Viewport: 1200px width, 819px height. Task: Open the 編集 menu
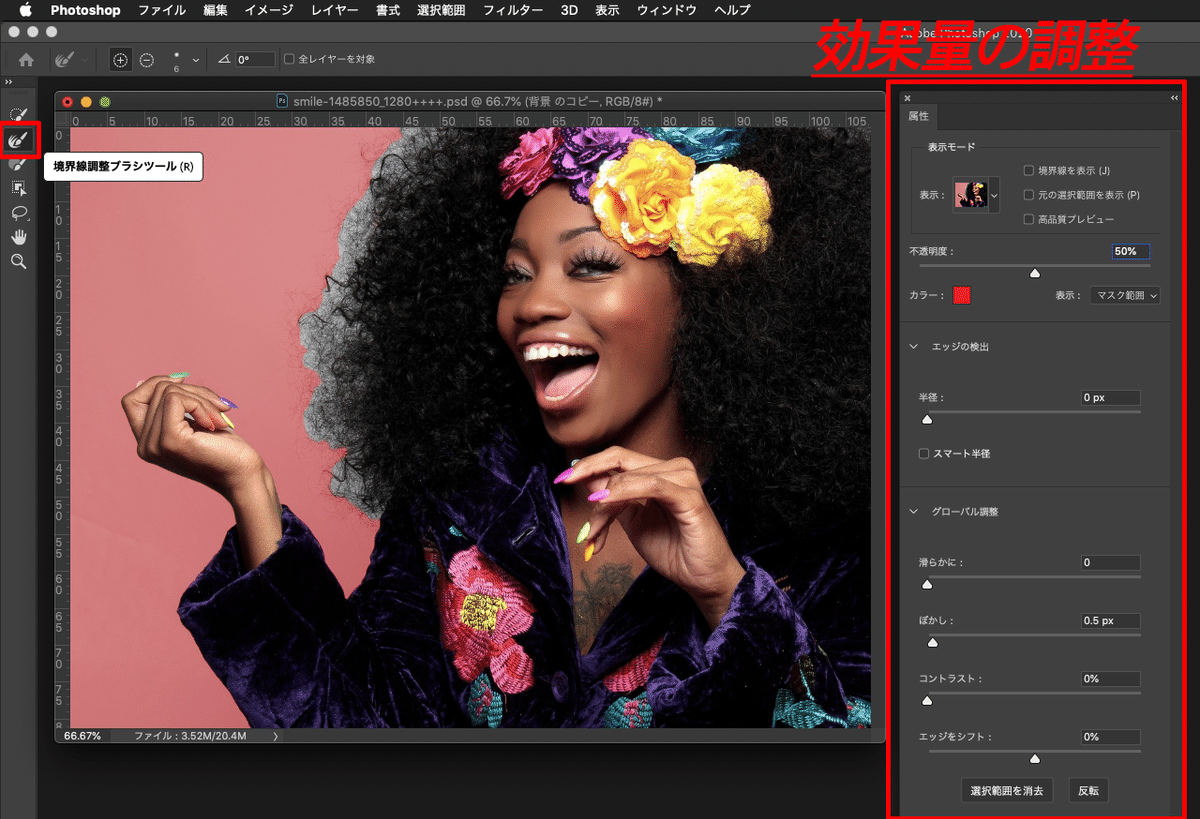[x=215, y=10]
